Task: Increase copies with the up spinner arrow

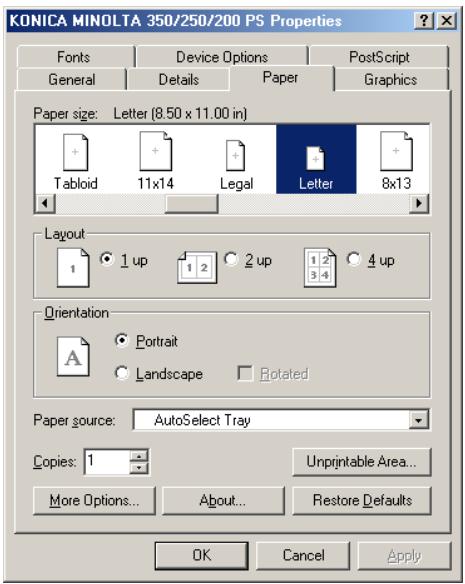Action: 139,456
